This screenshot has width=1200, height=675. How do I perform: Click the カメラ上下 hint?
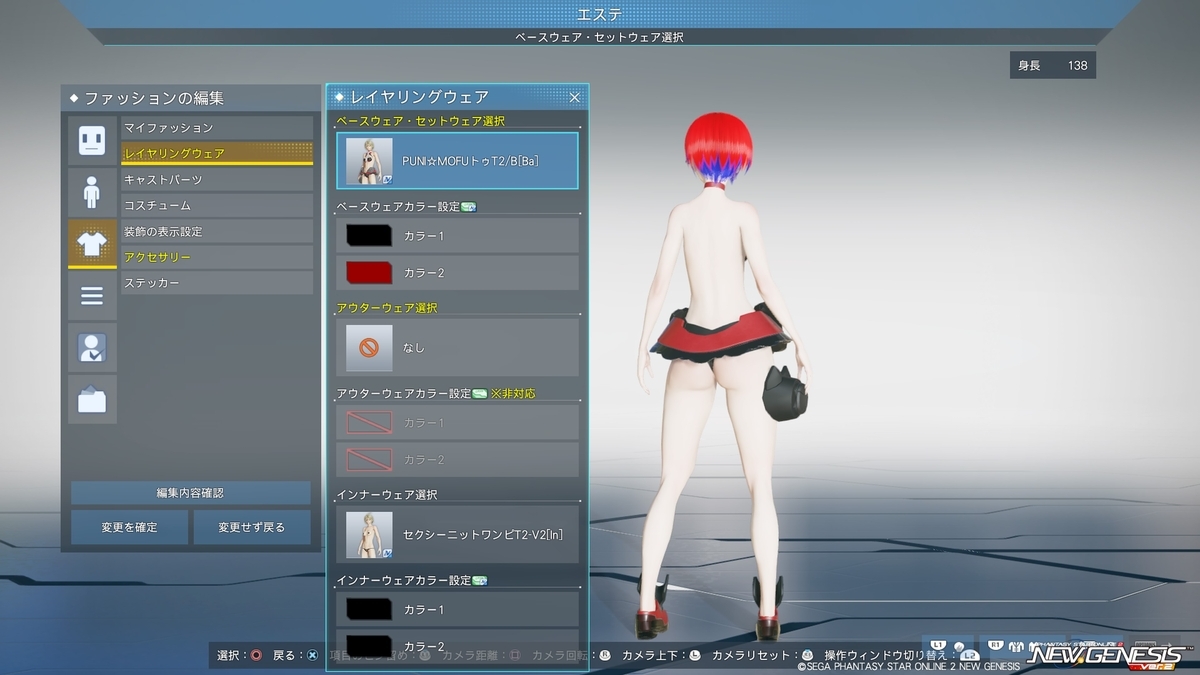coord(661,655)
